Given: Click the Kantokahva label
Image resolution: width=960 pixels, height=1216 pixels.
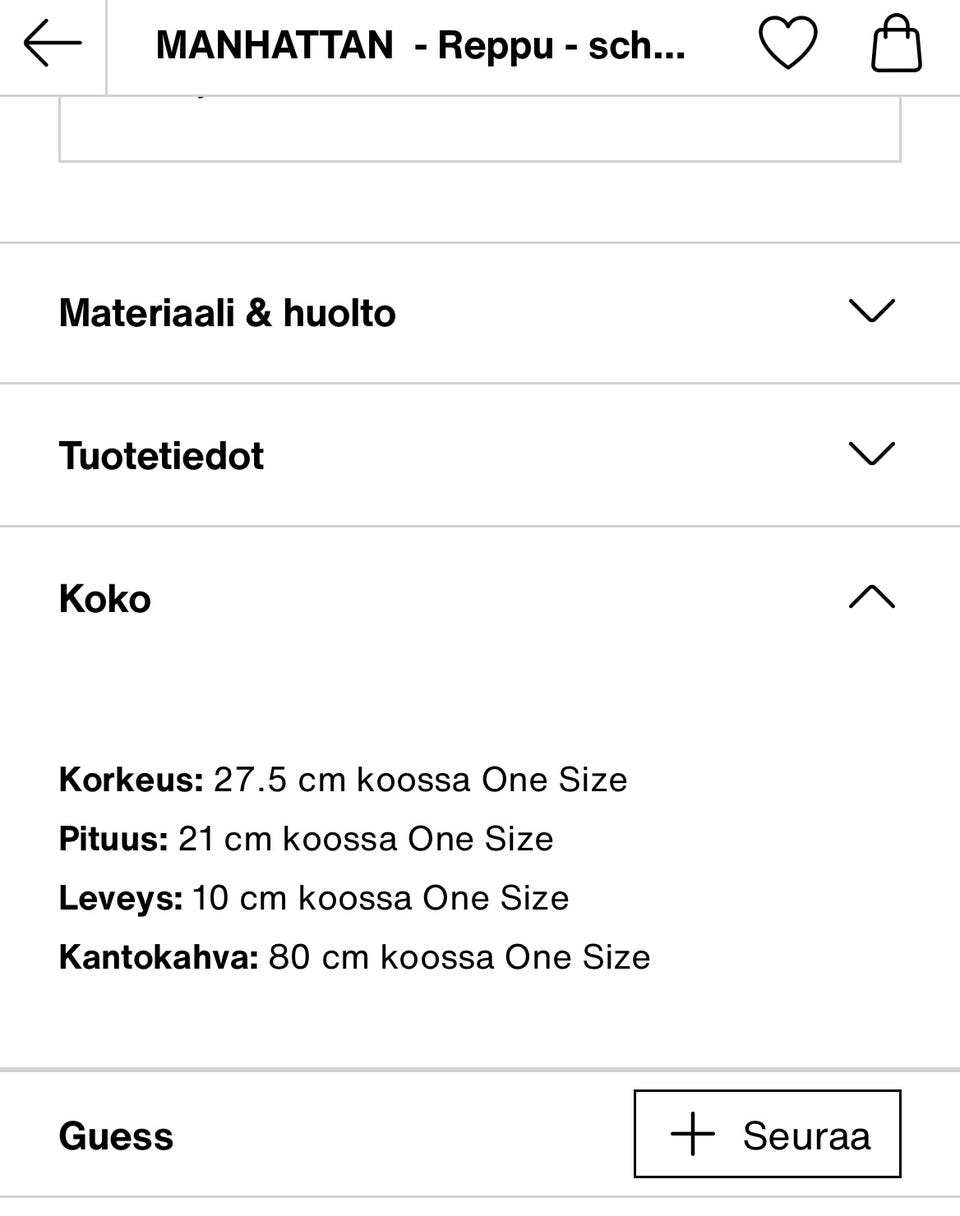Looking at the screenshot, I should 158,957.
